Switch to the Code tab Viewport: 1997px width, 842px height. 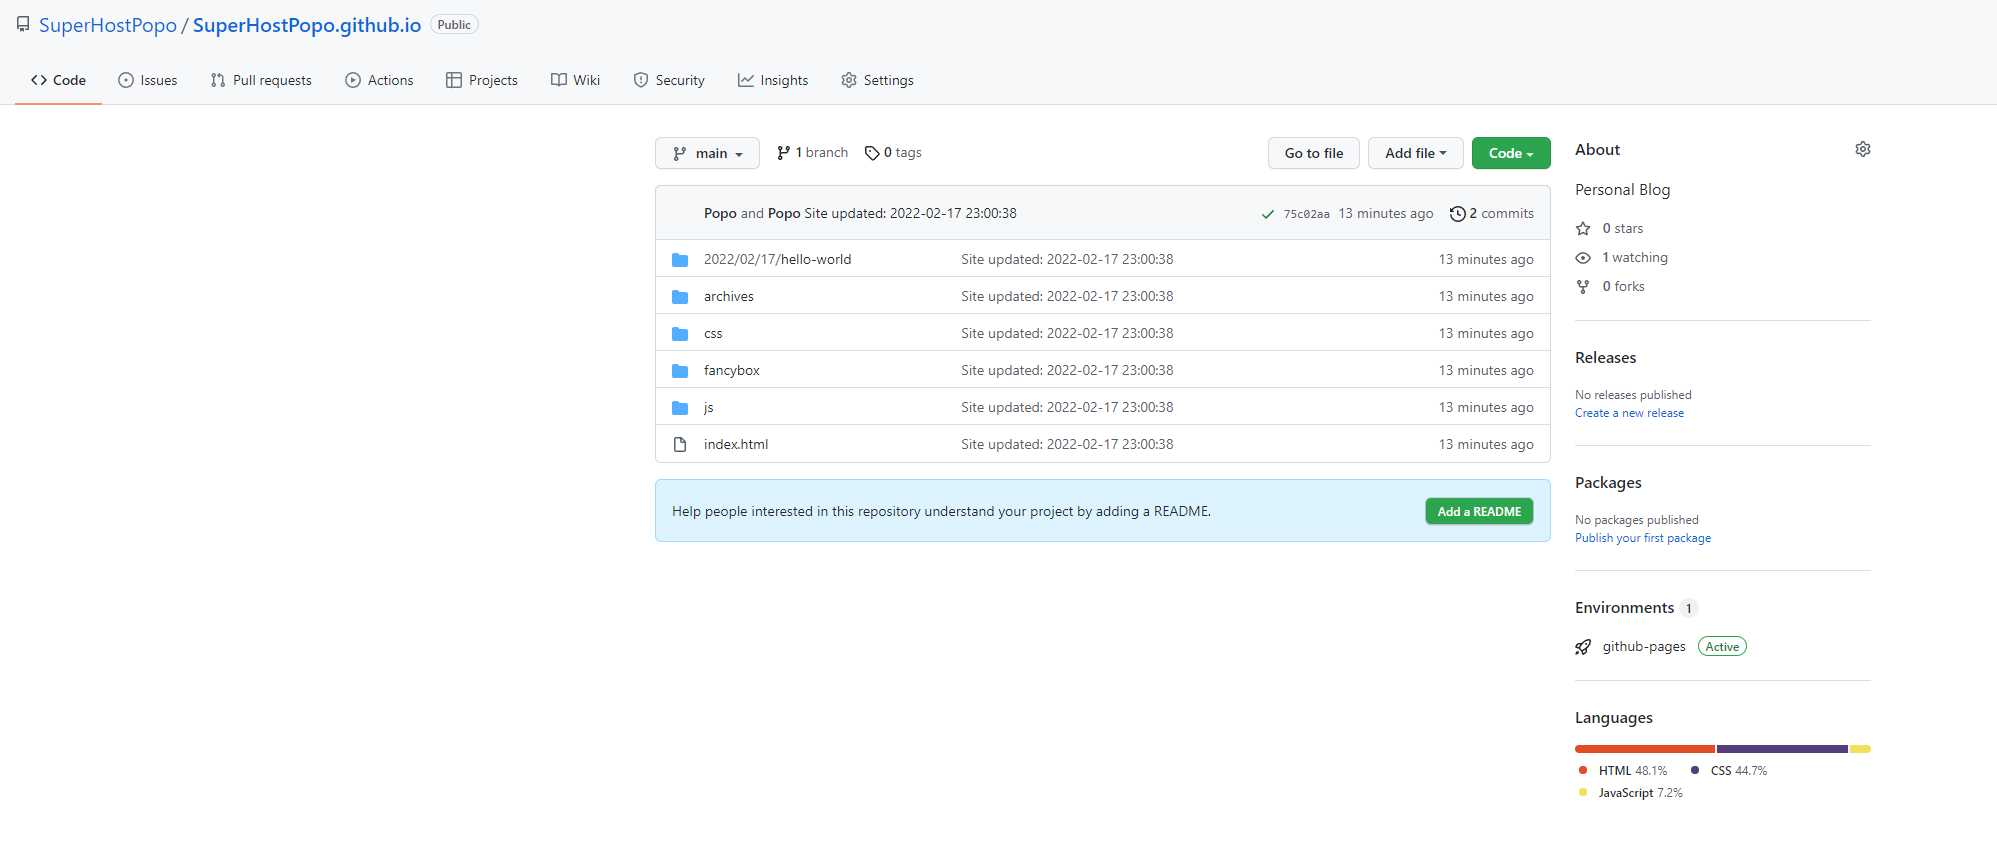[x=58, y=80]
